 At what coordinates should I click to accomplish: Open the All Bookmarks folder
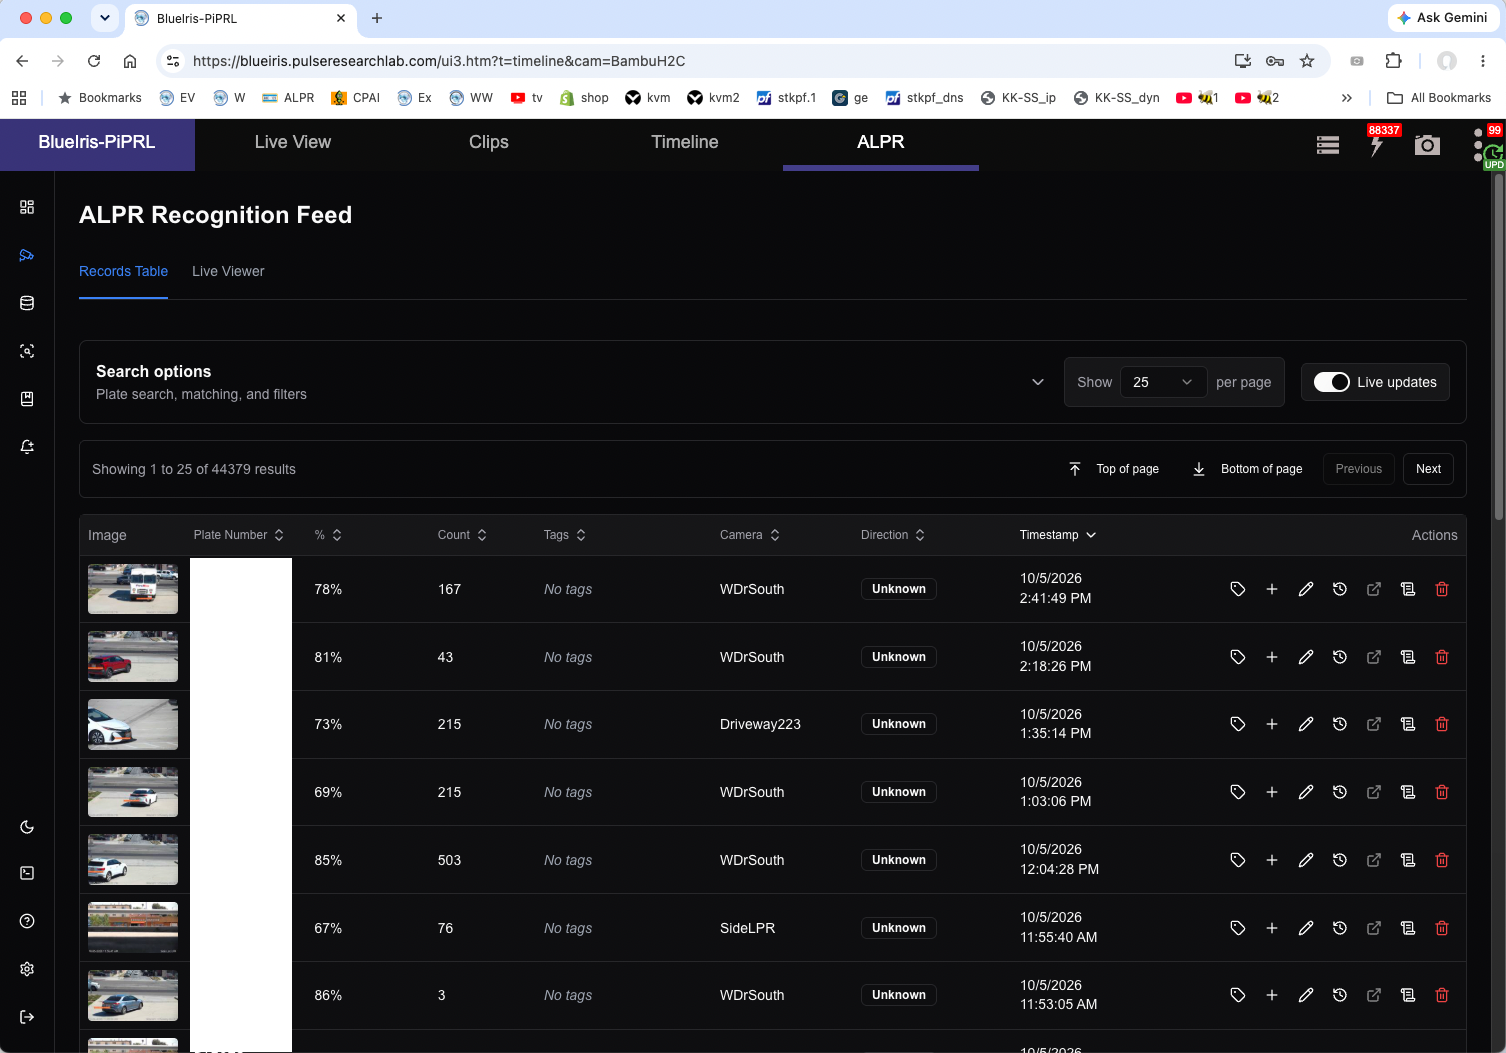point(1439,98)
